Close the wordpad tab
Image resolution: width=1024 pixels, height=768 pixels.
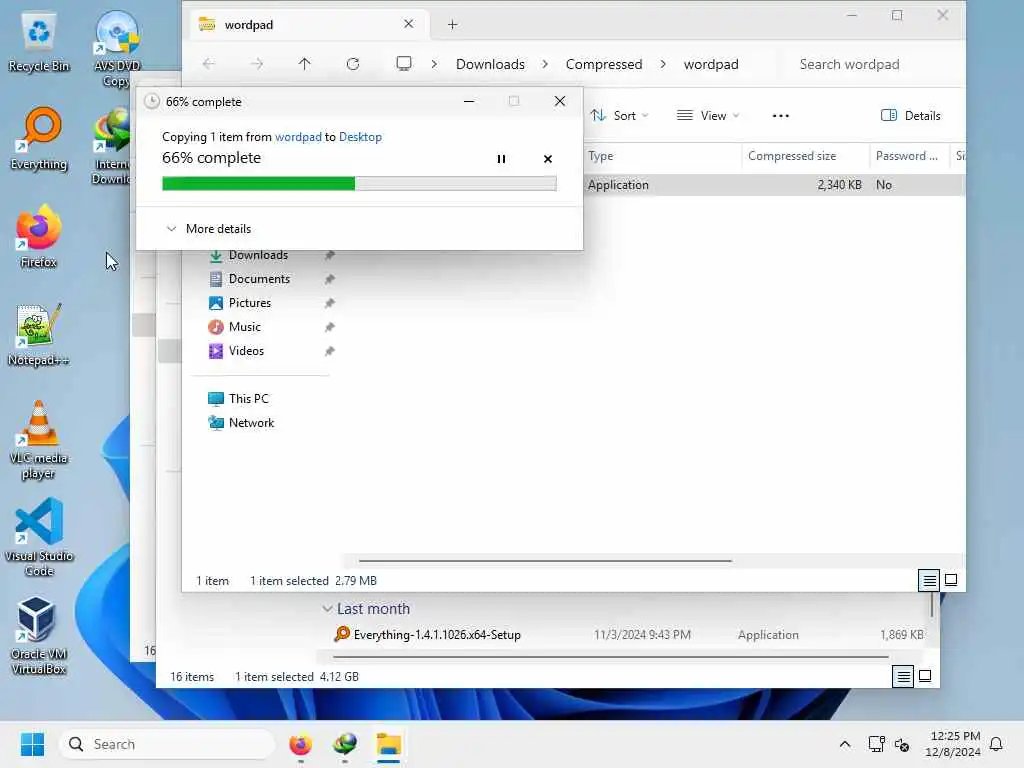click(x=408, y=24)
